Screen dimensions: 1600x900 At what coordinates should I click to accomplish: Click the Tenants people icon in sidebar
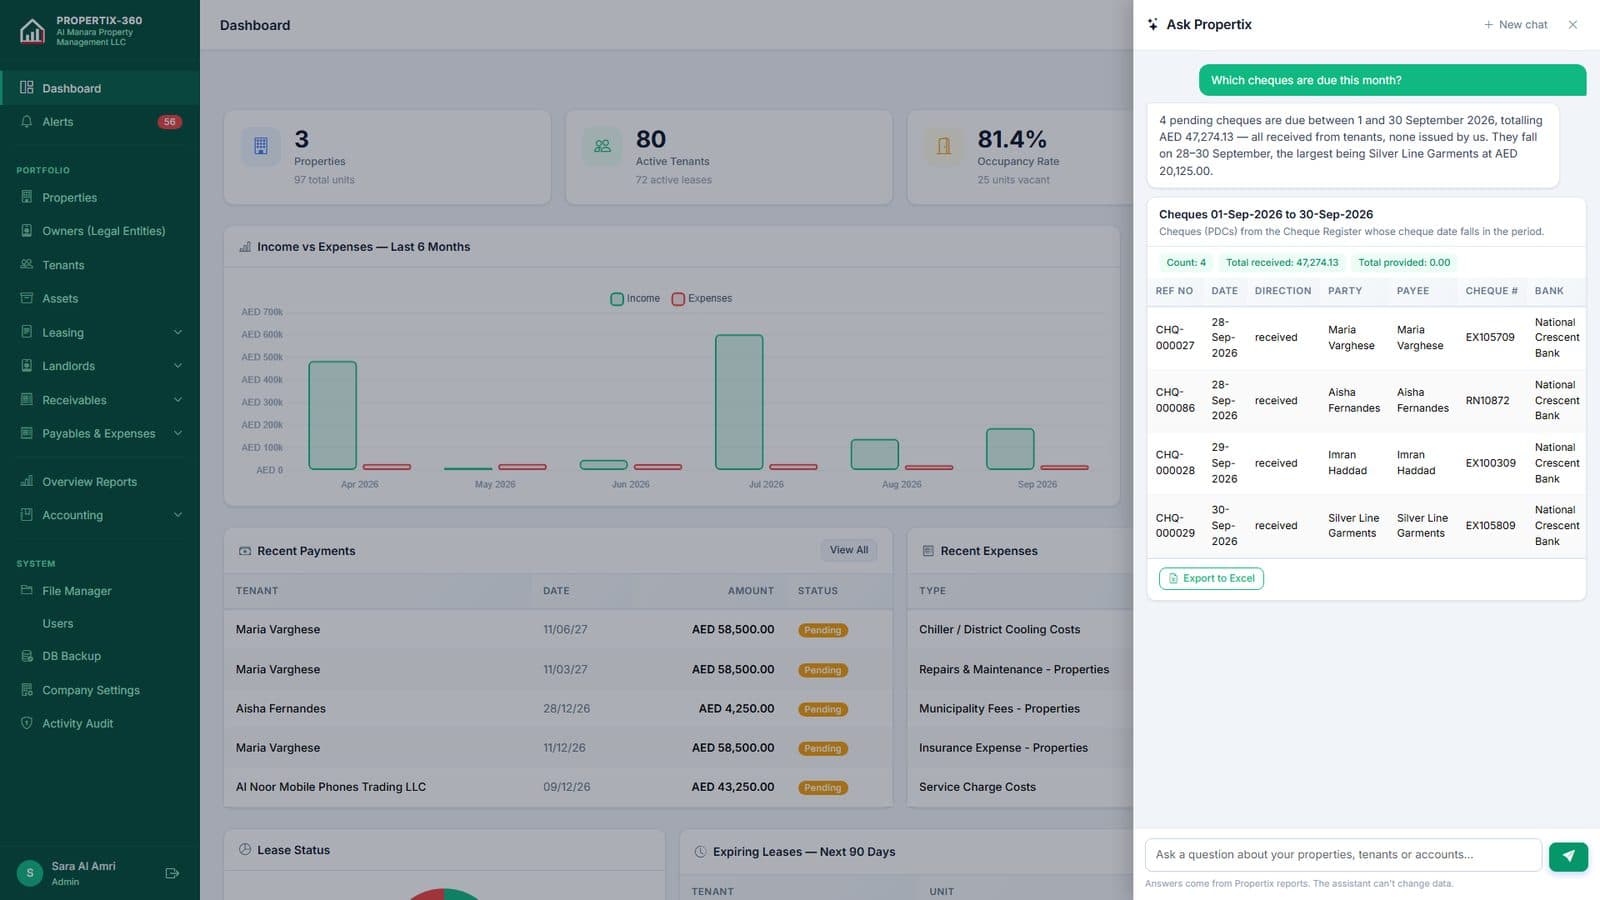click(x=27, y=265)
